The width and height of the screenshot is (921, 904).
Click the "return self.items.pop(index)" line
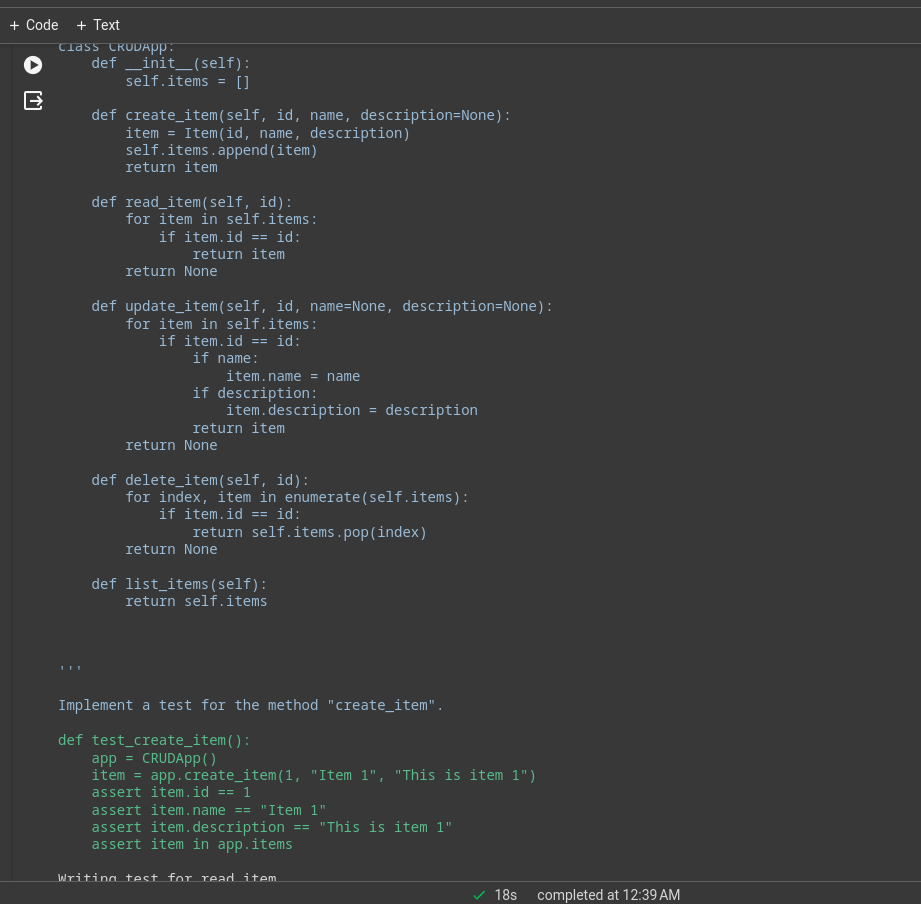[x=309, y=532]
